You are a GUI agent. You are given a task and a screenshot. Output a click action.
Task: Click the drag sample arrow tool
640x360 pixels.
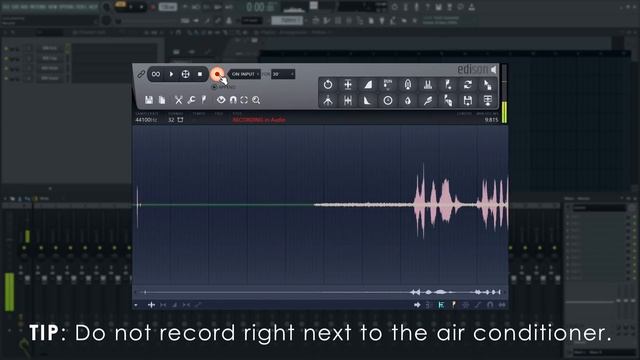click(x=488, y=84)
